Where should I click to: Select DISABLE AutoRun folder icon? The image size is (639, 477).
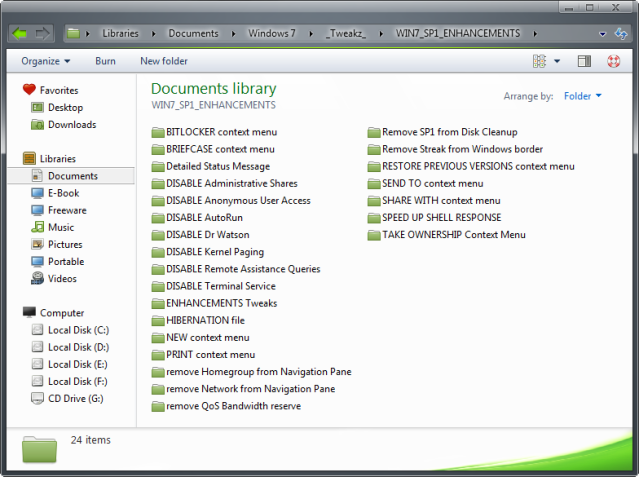pos(158,218)
